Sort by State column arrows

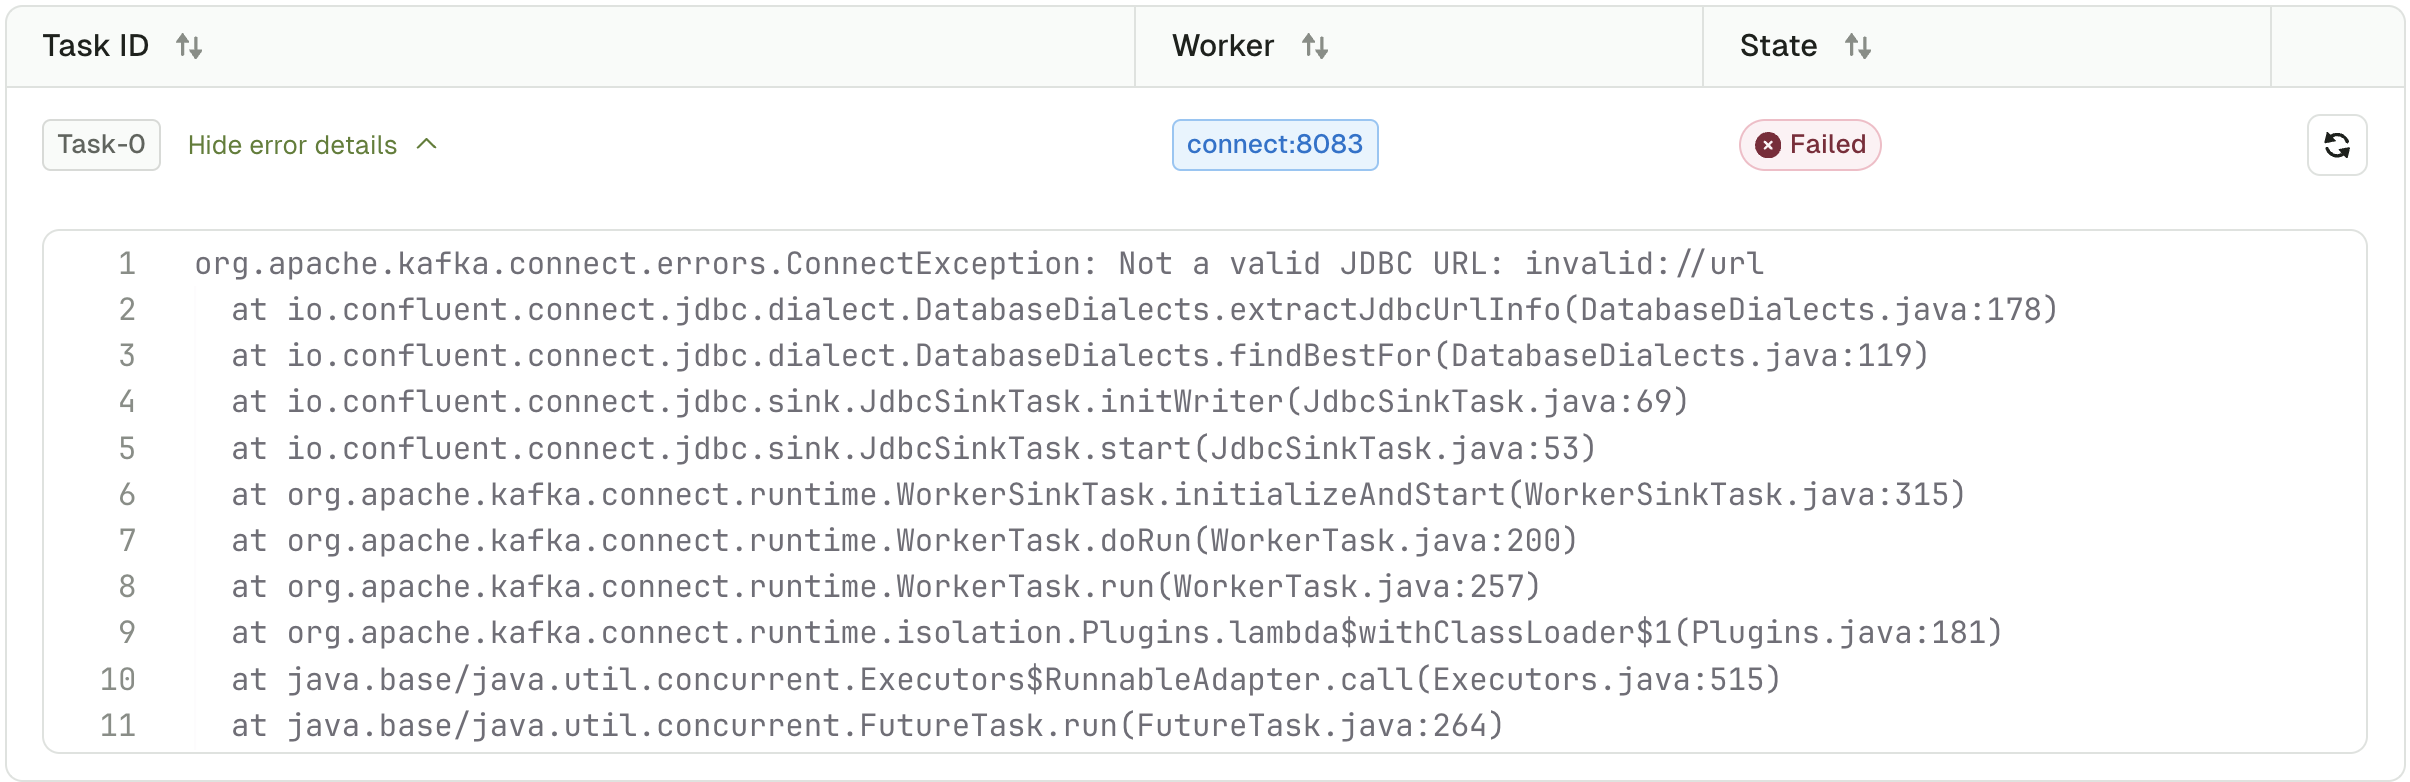click(1858, 46)
